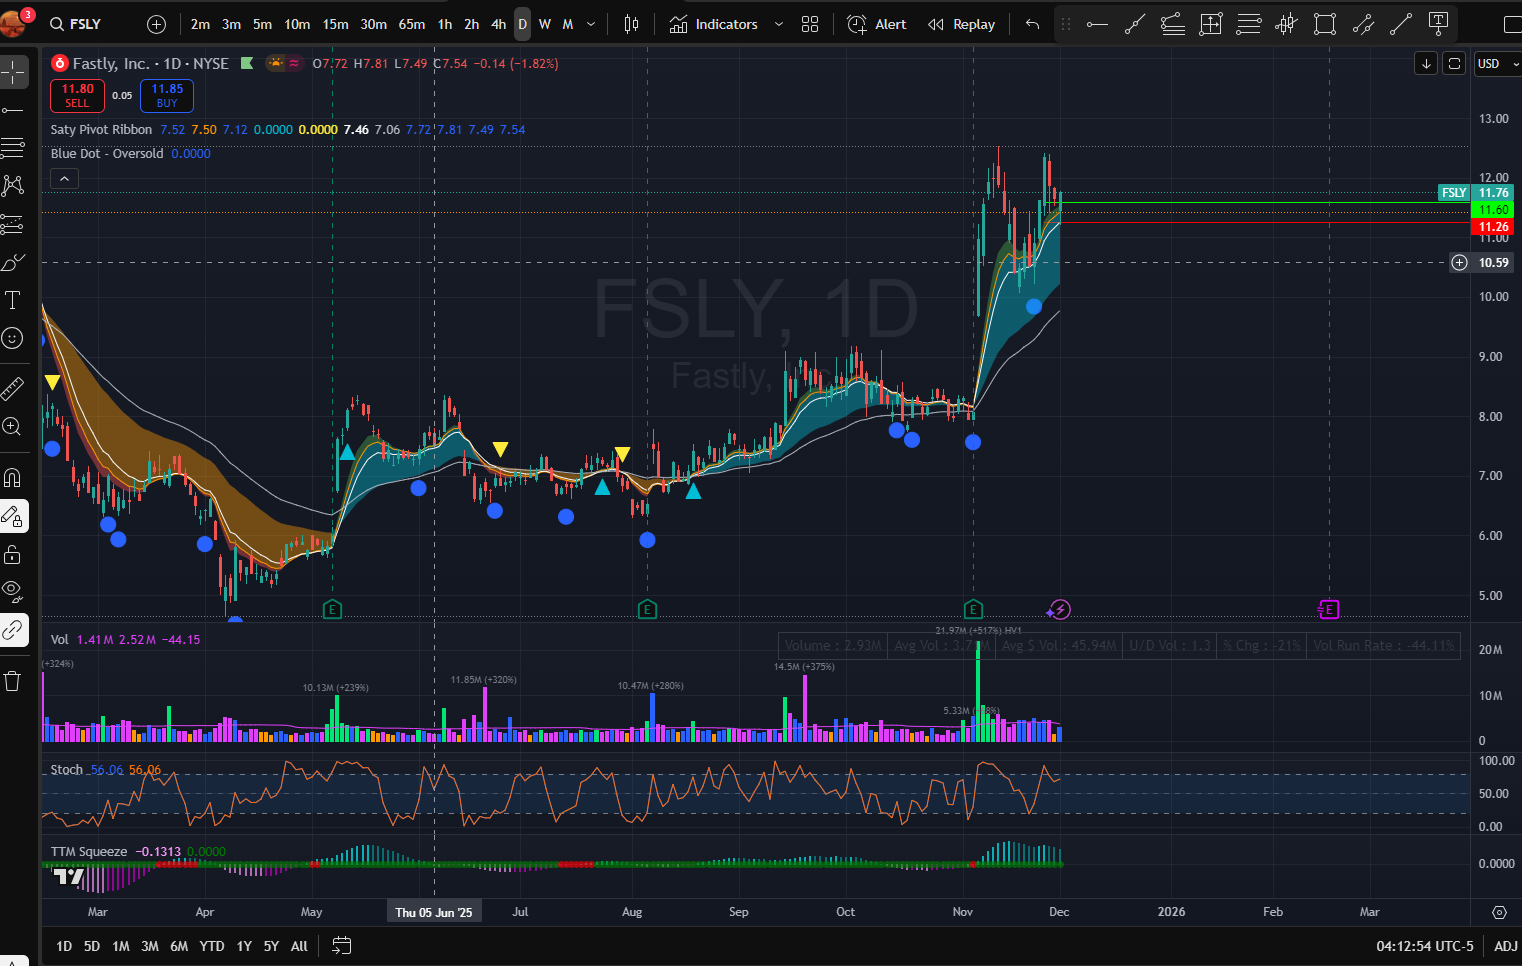Select the bars pattern tool in favorites bar
Viewport: 1522px width, 966px height.
(x=1286, y=24)
